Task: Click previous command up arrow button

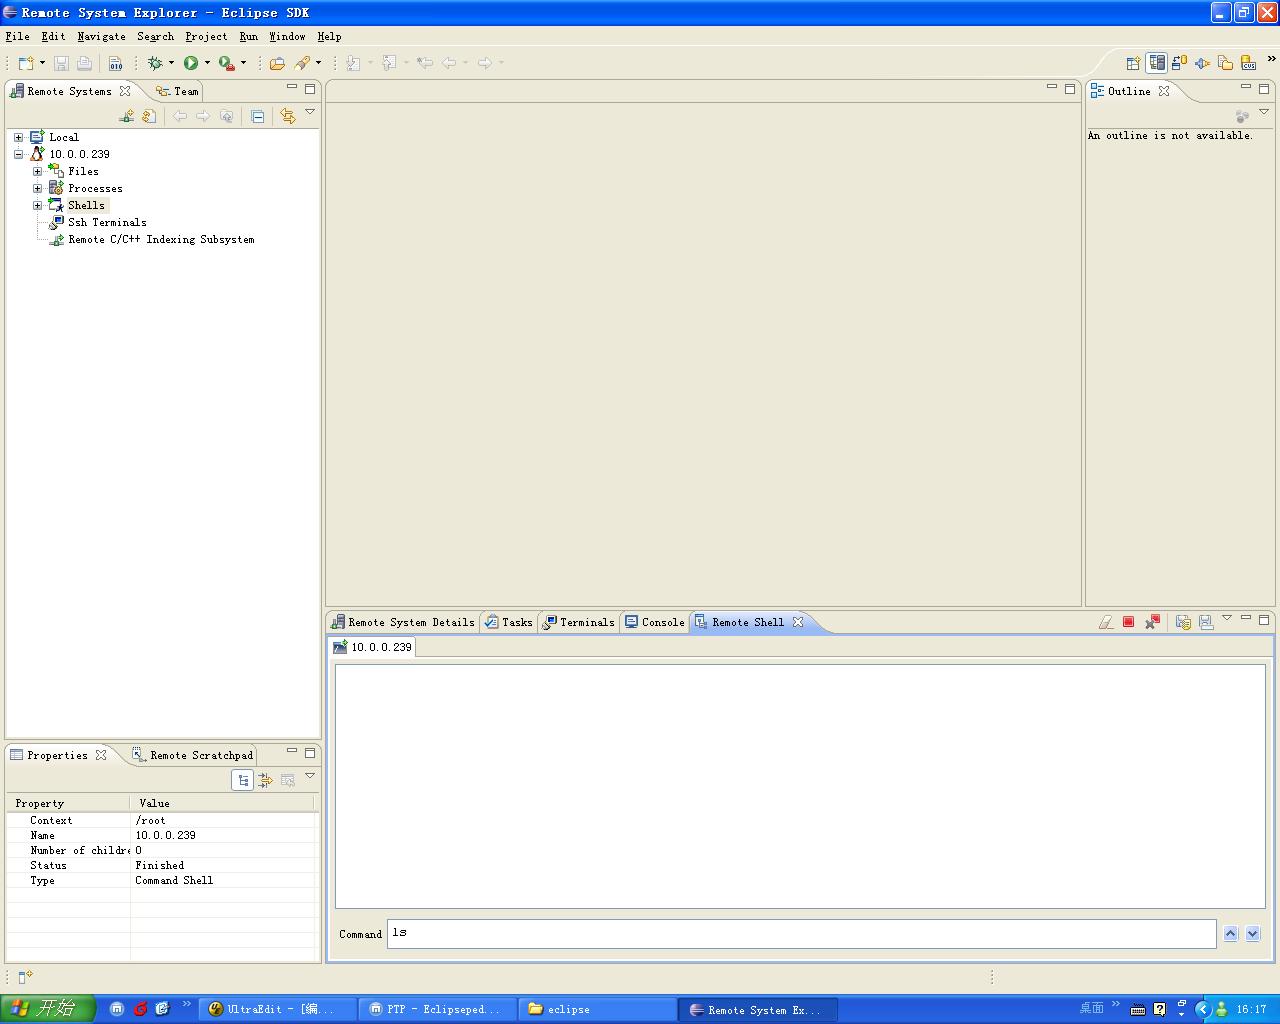Action: pyautogui.click(x=1231, y=933)
